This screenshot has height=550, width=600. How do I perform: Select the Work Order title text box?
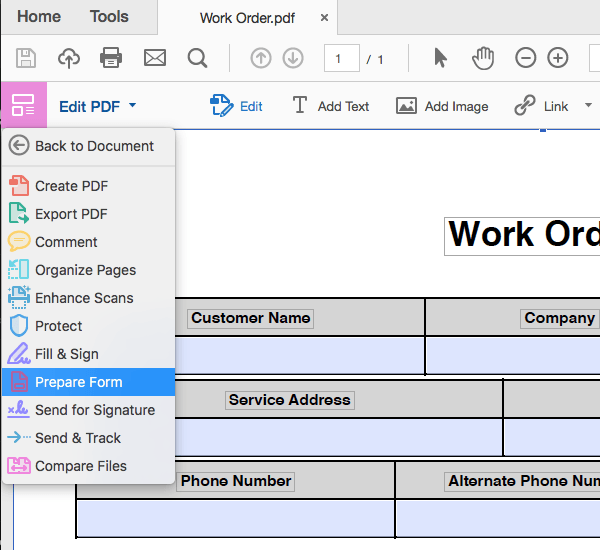(x=522, y=236)
